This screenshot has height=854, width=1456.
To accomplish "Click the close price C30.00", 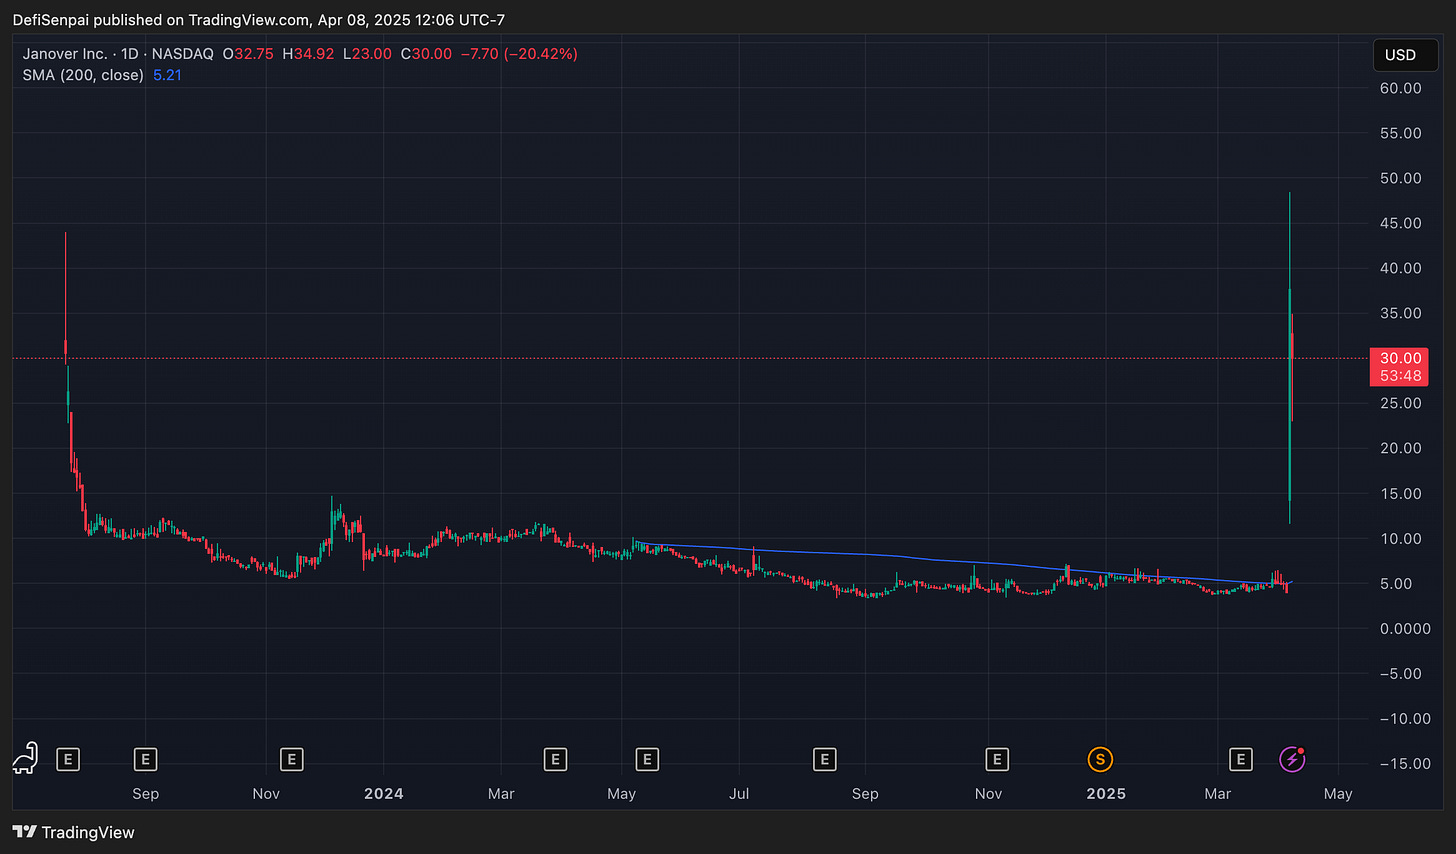I will tap(426, 54).
